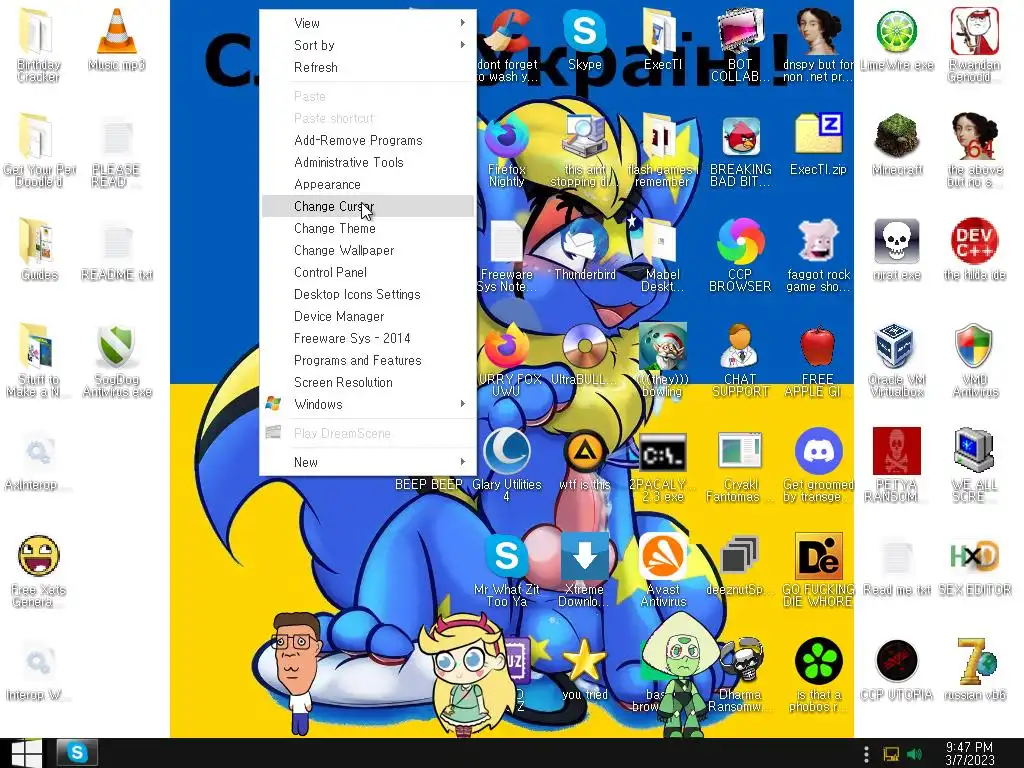Select Freeware Sys - 2014 entry
The image size is (1024, 768).
point(368,338)
